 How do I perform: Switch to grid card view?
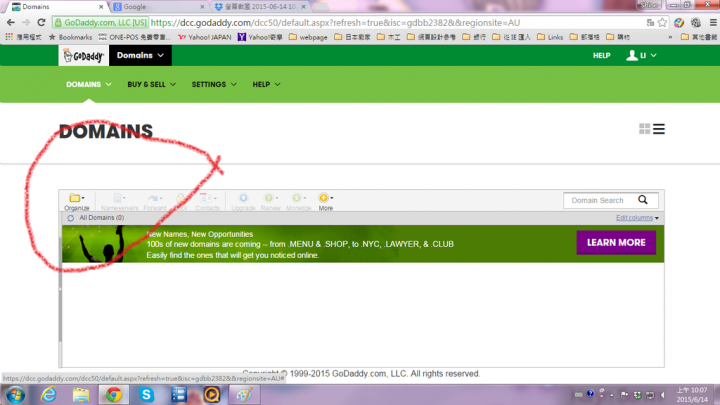[x=644, y=129]
